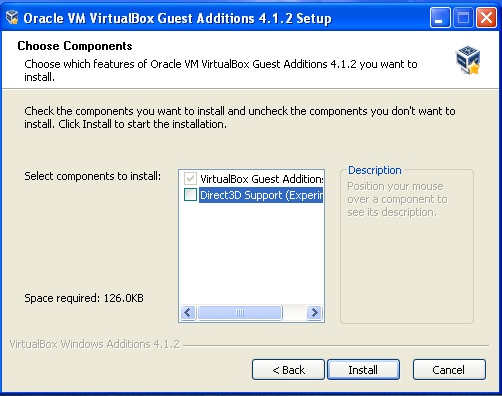Click the horizontal scrollbar thumb in components list
The height and width of the screenshot is (396, 502).
click(240, 313)
